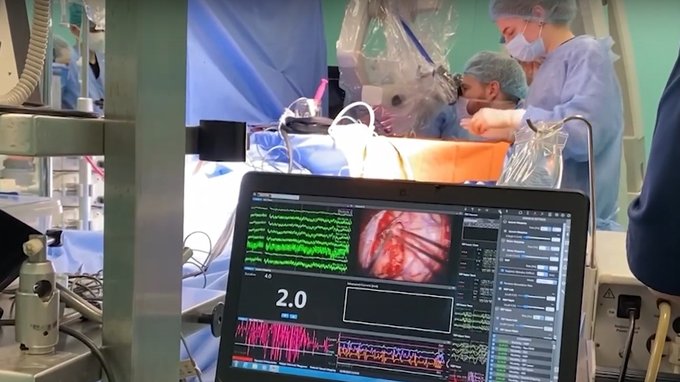Expand the small blue tab above the green EEG traces

pos(257,199)
